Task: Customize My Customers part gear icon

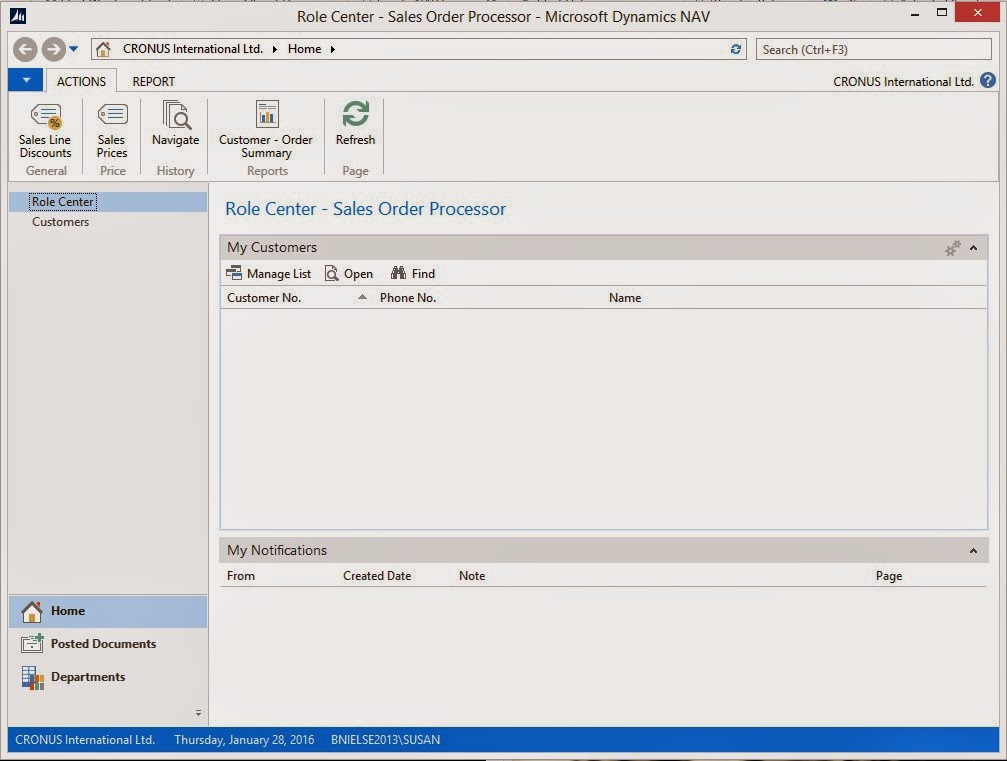Action: click(x=952, y=248)
